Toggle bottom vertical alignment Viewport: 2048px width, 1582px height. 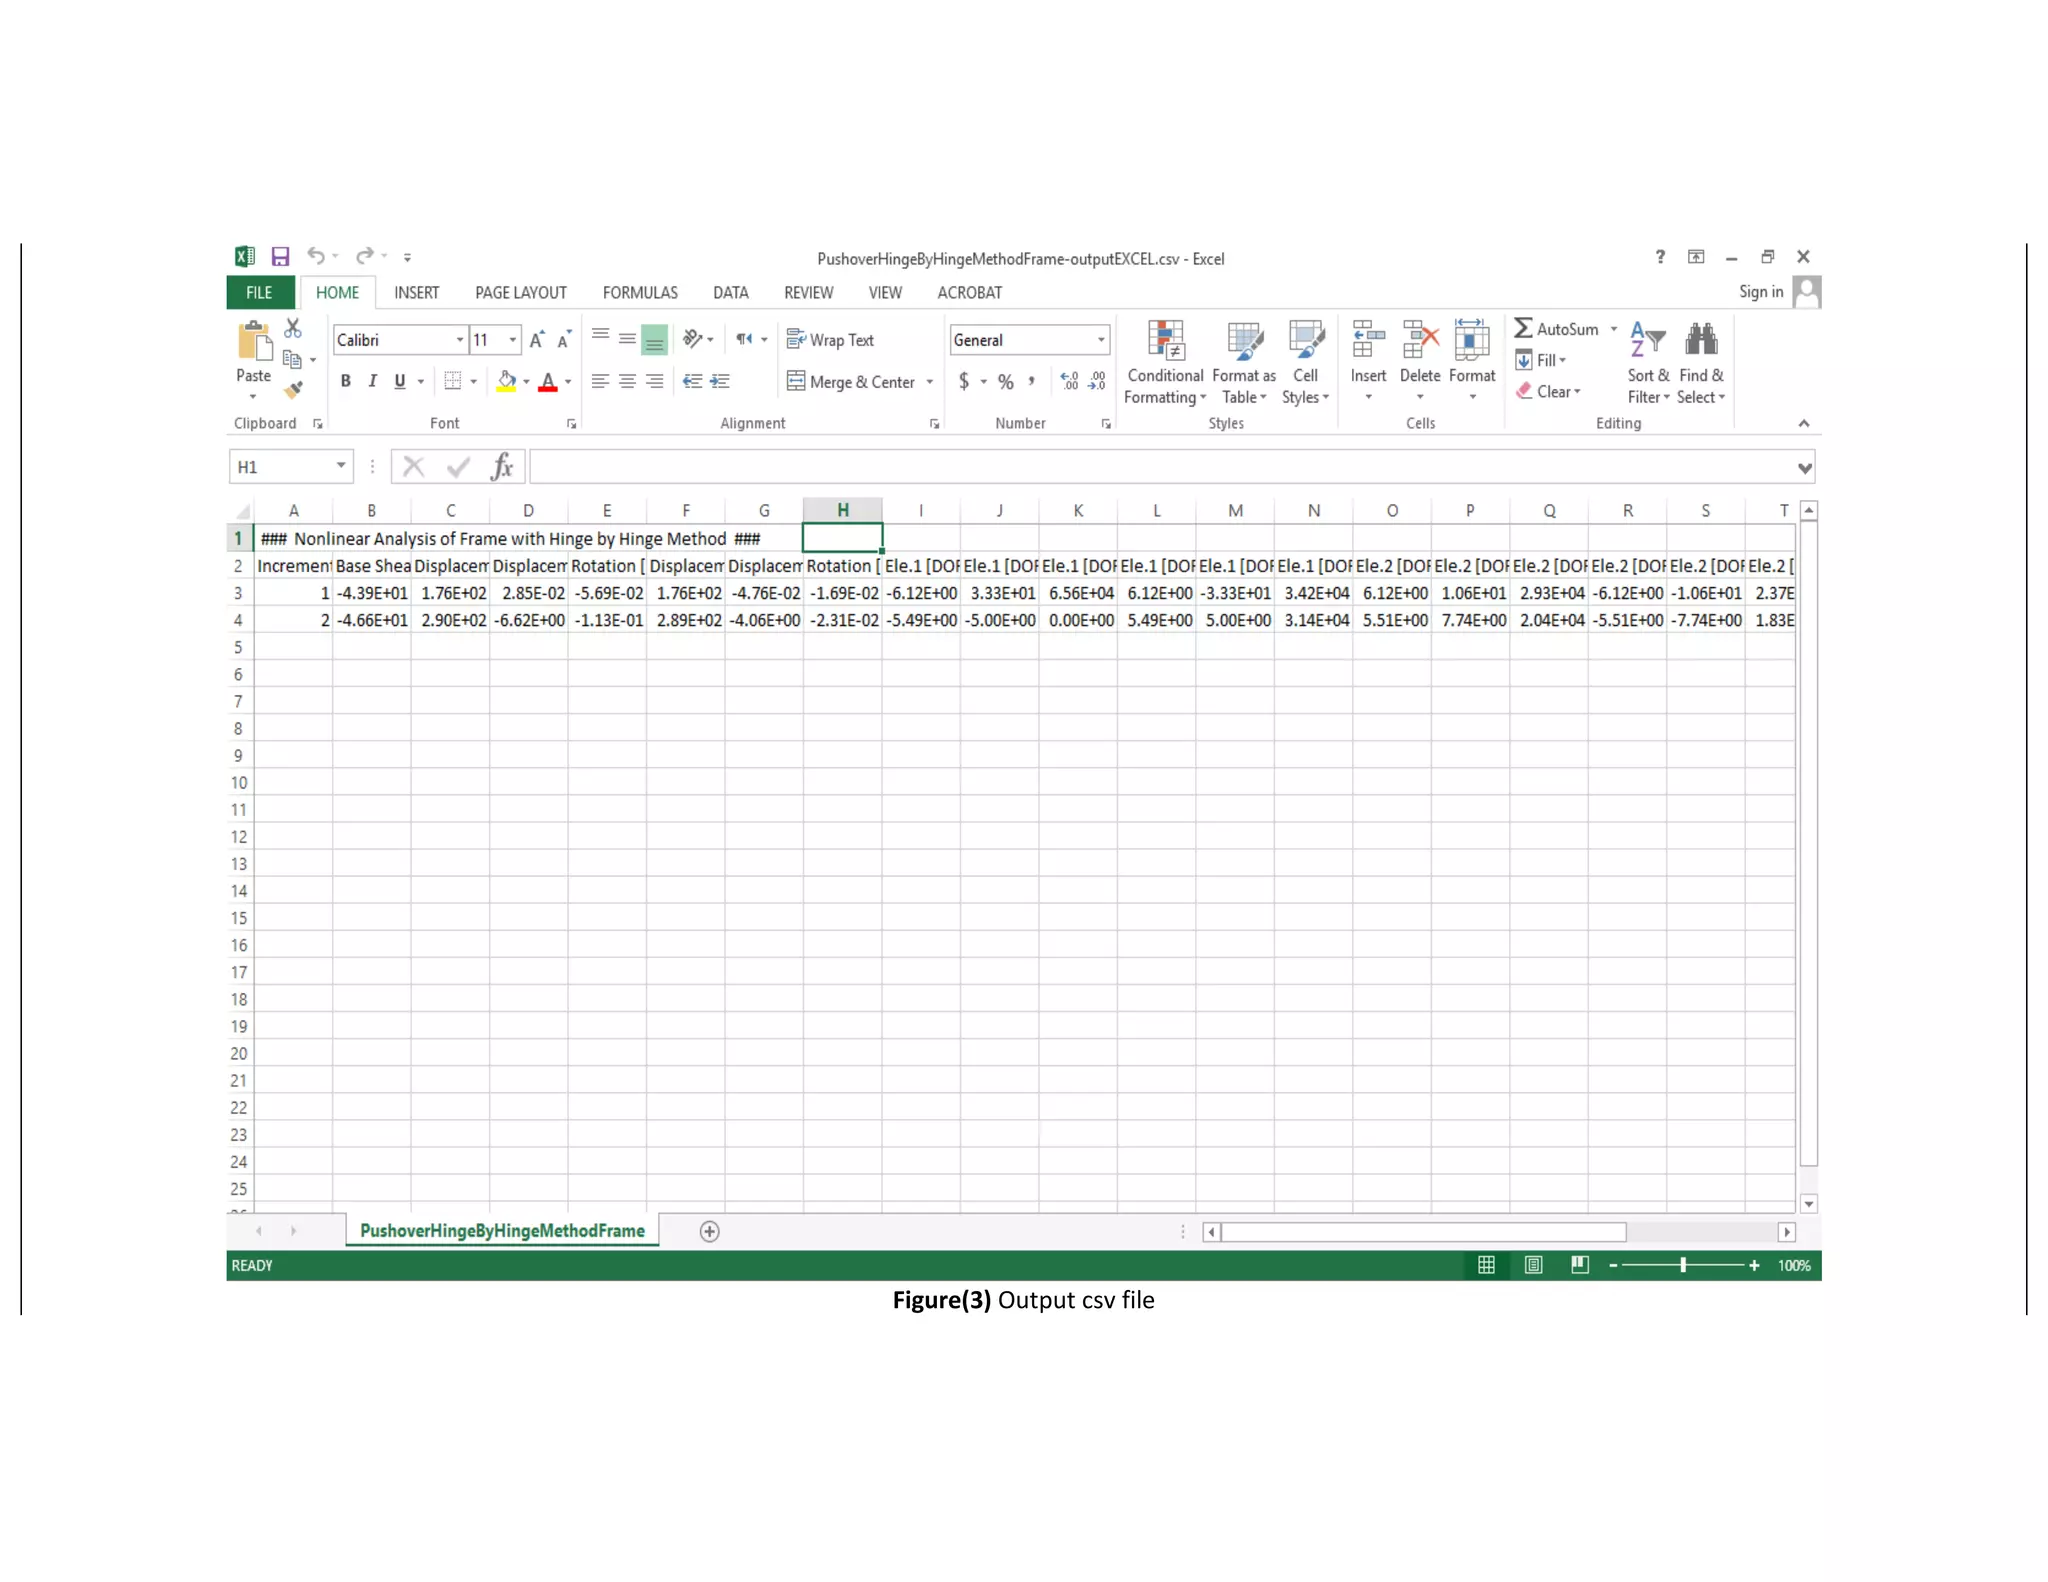click(654, 340)
